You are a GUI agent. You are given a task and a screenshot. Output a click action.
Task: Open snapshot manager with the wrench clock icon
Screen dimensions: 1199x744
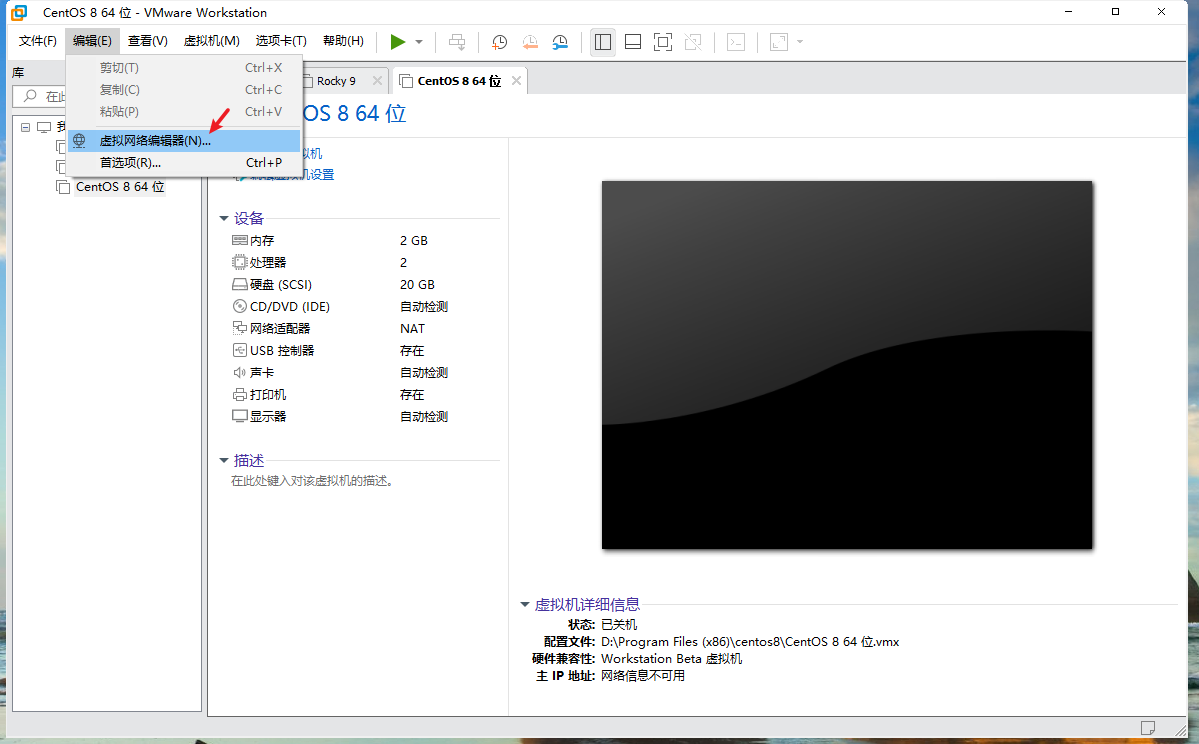click(x=561, y=42)
